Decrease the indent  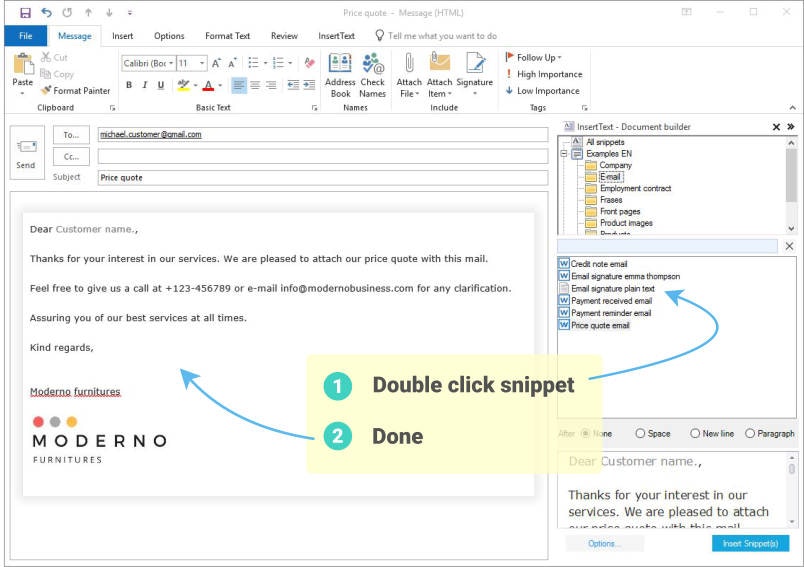click(x=293, y=85)
